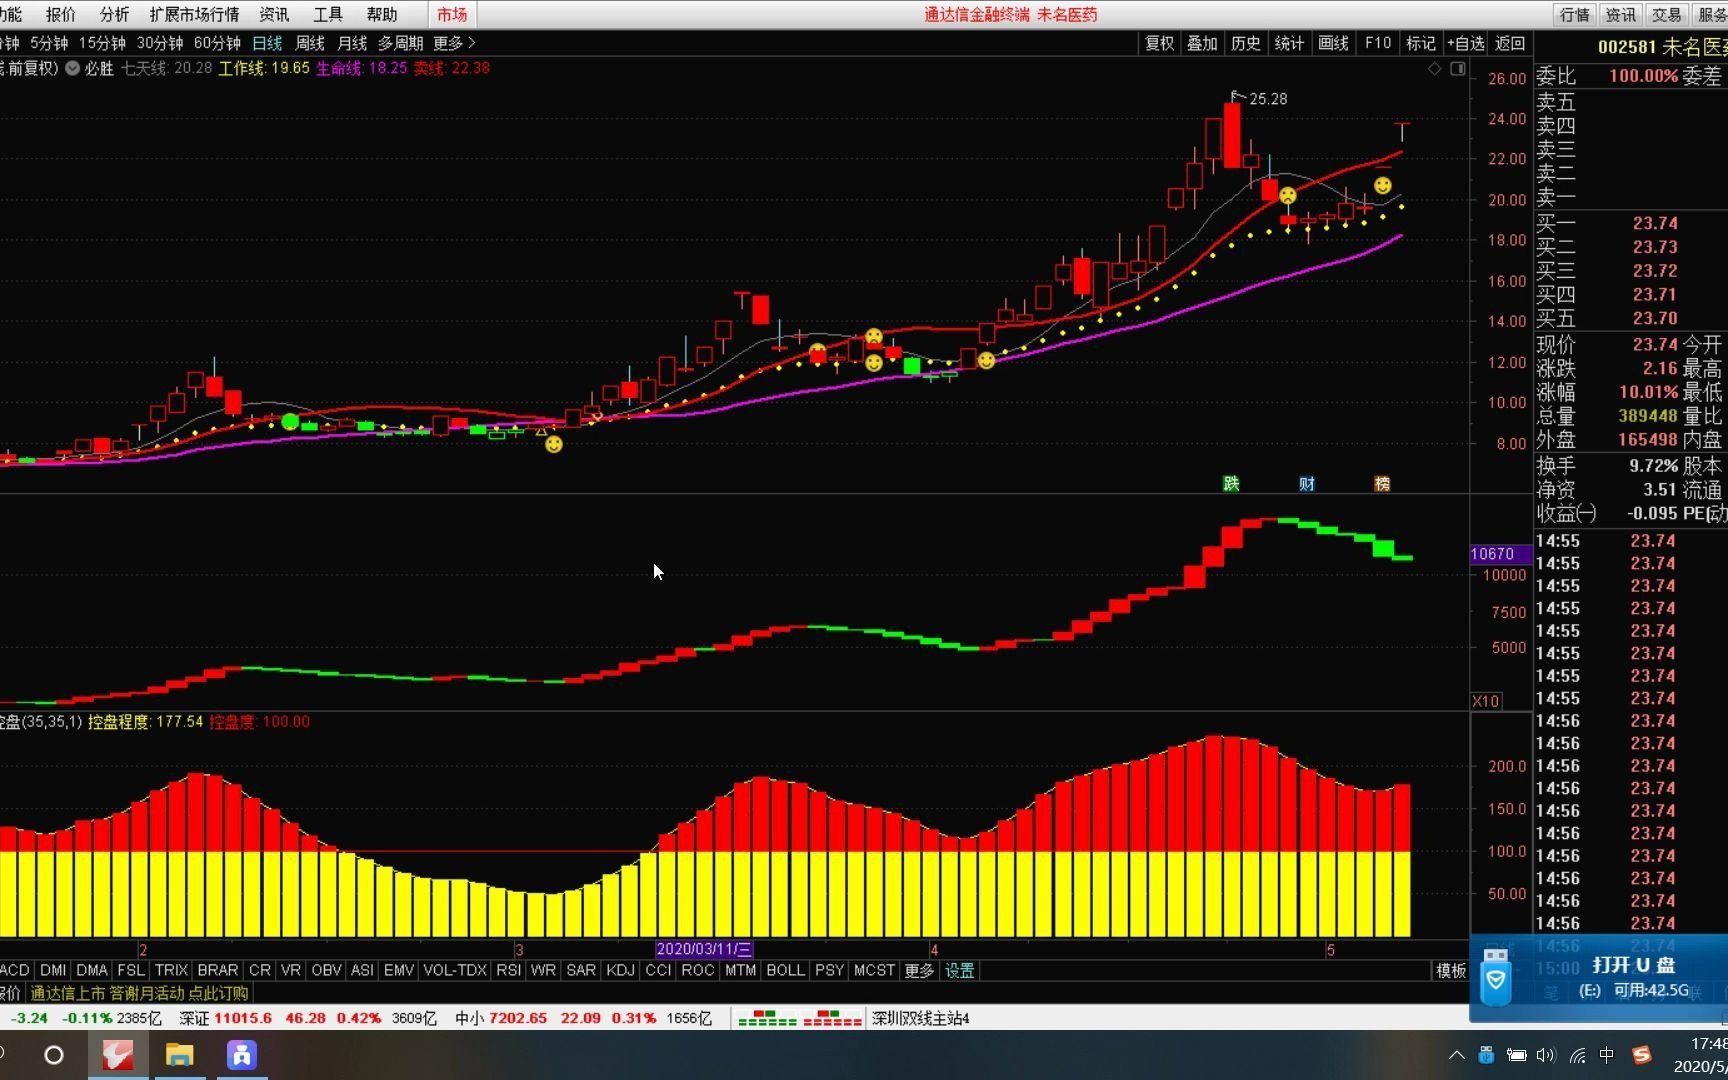
Task: Switch to 交易 in the top-right tabs
Action: click(x=1666, y=14)
